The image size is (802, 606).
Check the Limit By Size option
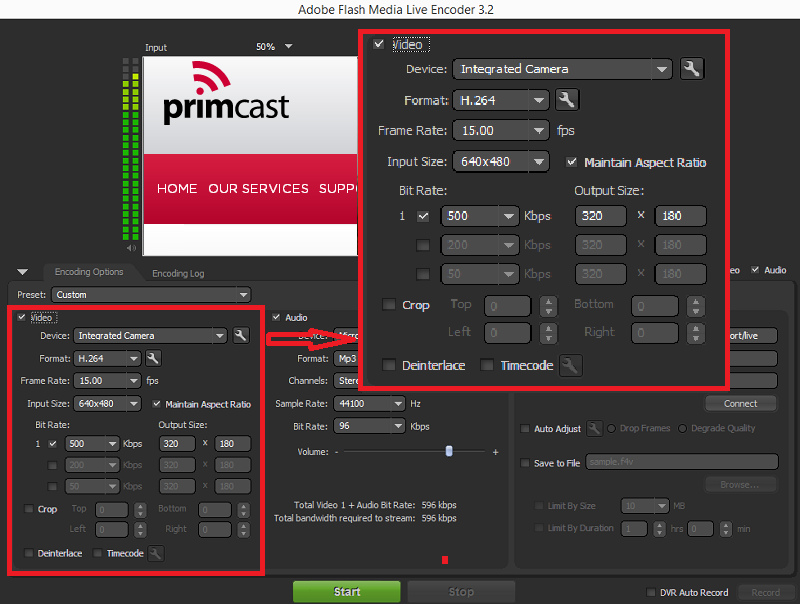(539, 506)
